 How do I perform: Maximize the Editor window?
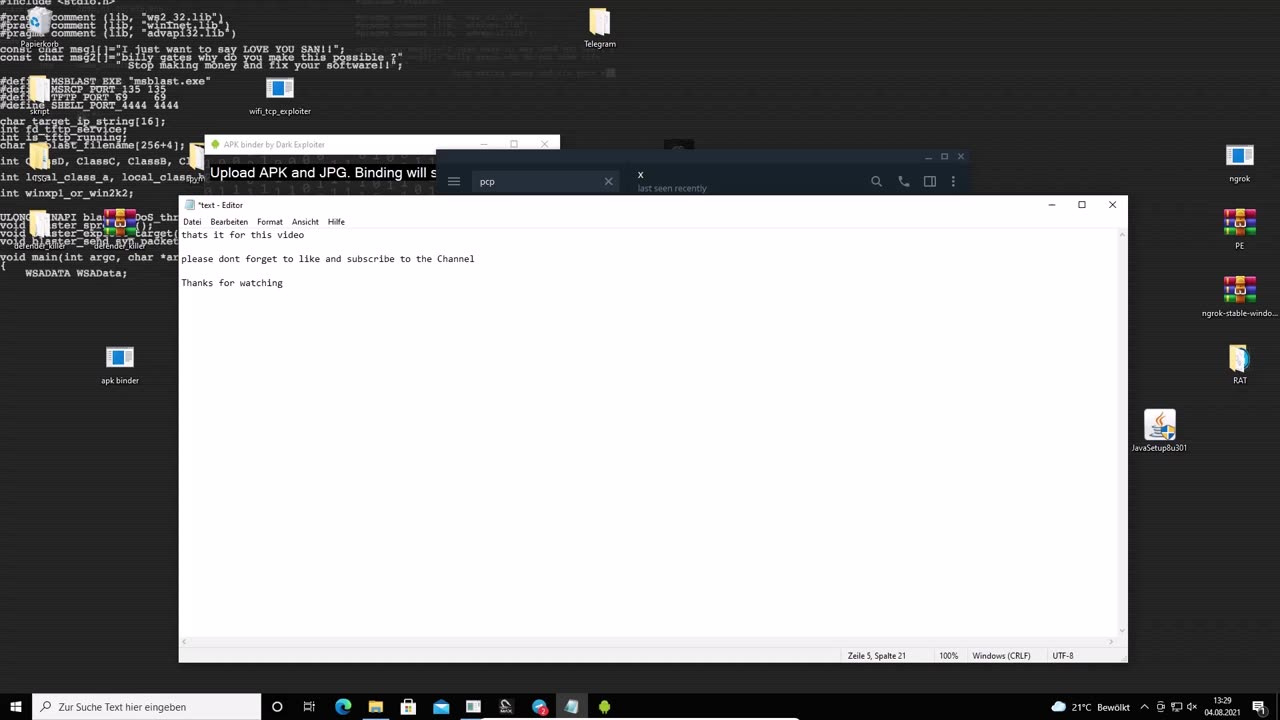[x=1081, y=205]
